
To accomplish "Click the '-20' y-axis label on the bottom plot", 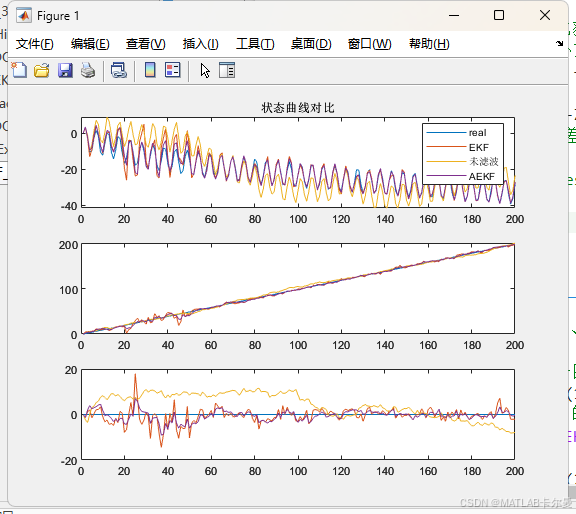I will (x=69, y=461).
